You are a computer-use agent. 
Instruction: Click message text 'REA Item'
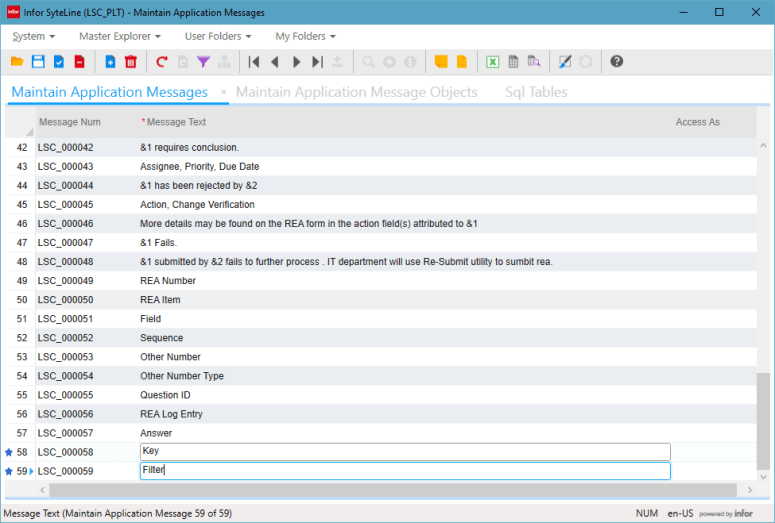pyautogui.click(x=160, y=300)
